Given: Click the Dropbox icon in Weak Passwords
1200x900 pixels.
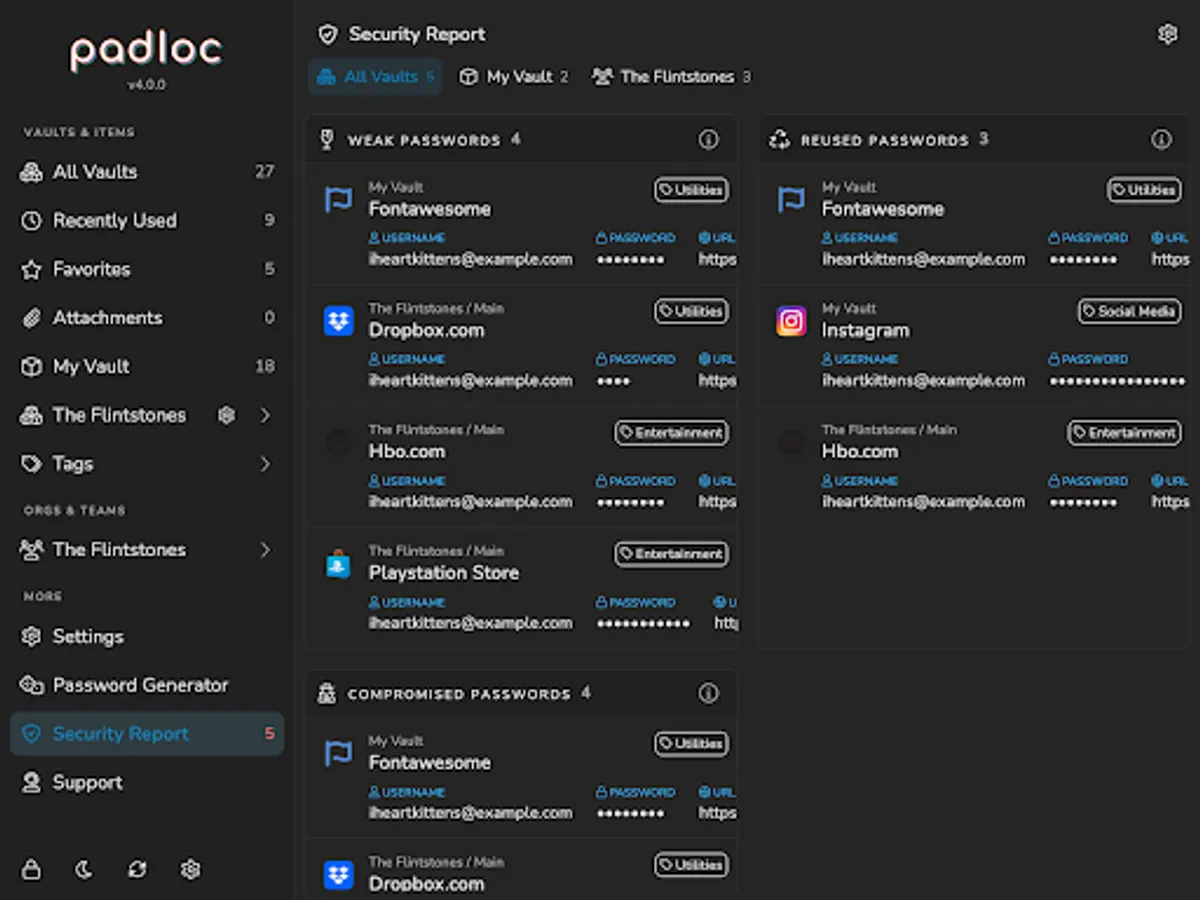Looking at the screenshot, I should coord(339,321).
